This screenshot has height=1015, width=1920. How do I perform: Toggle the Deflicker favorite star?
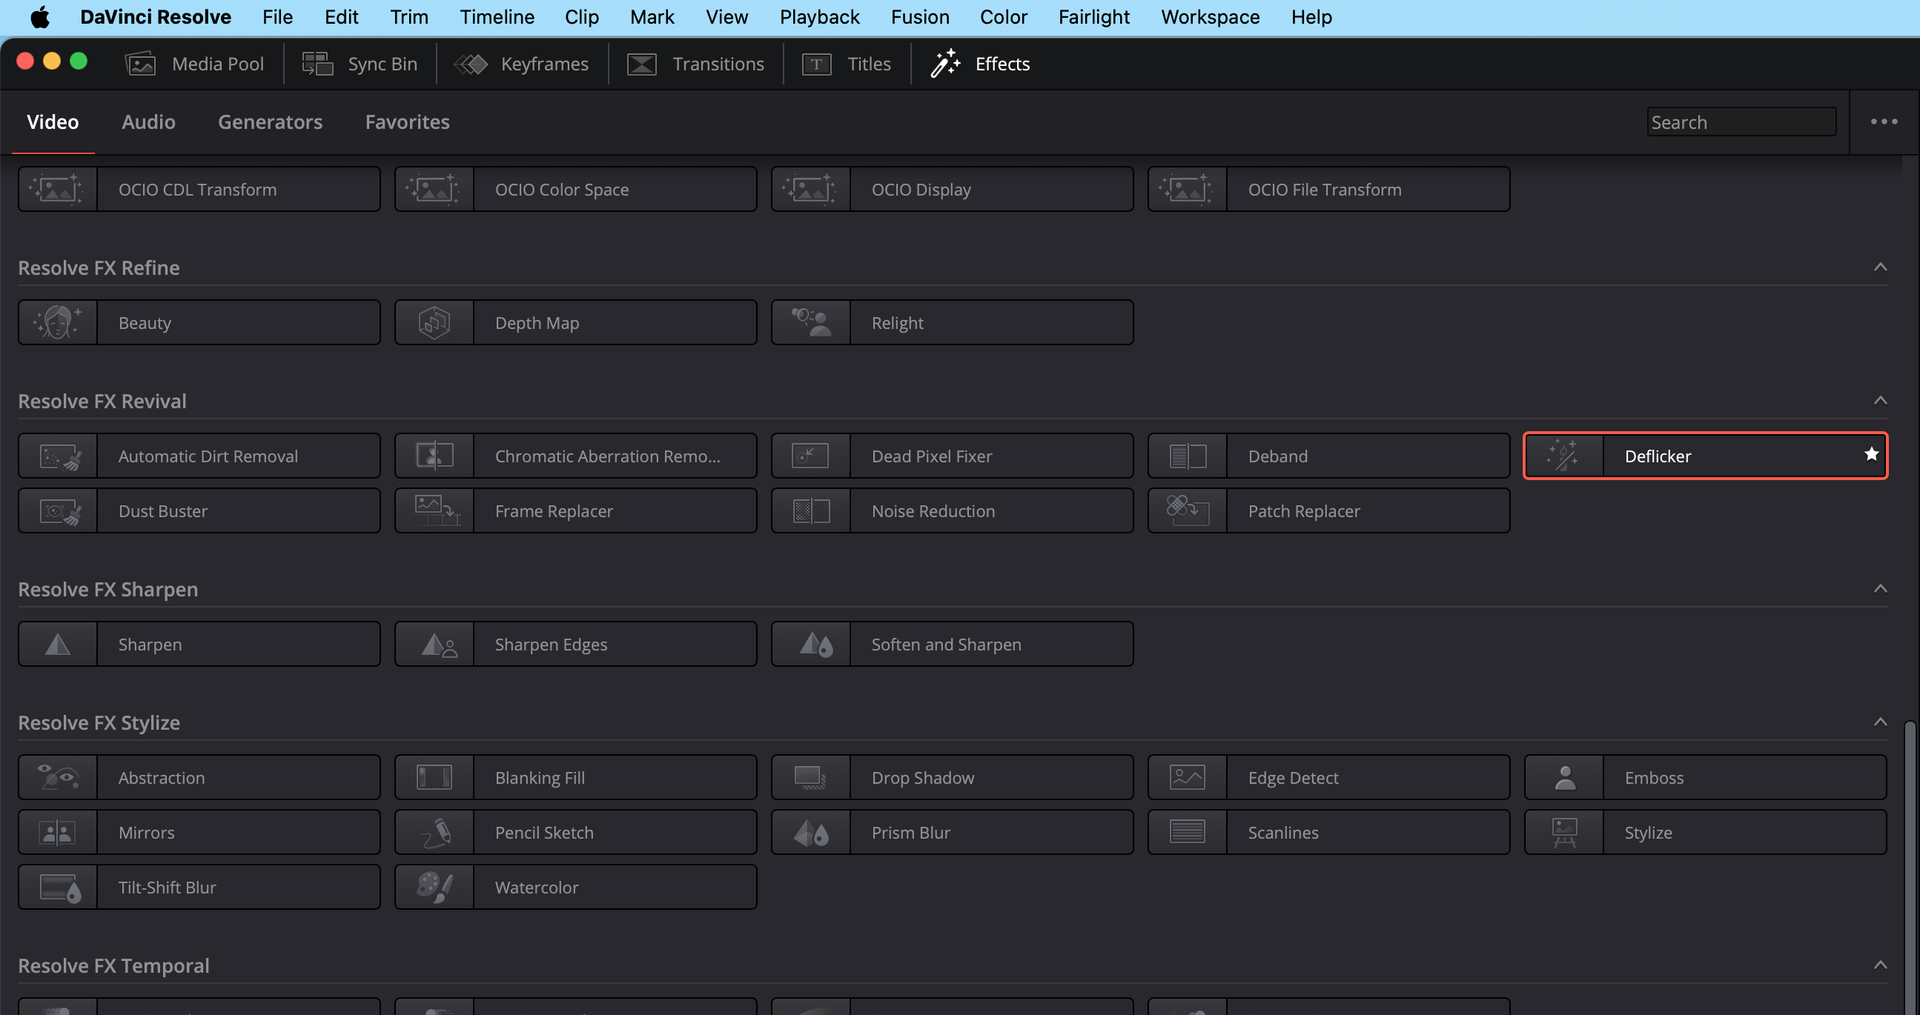pos(1871,455)
